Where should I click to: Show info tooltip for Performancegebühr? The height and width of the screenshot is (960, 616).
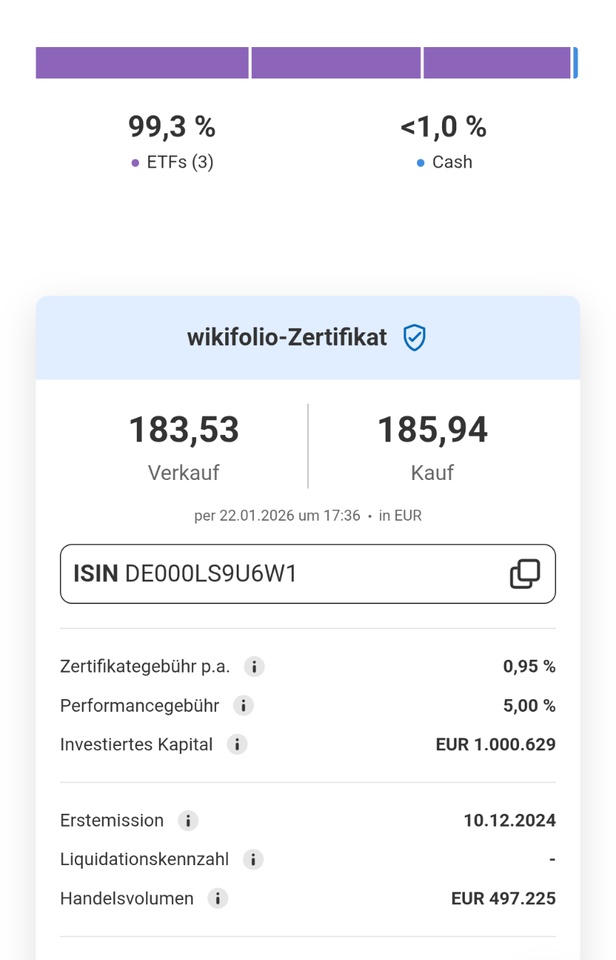[243, 706]
